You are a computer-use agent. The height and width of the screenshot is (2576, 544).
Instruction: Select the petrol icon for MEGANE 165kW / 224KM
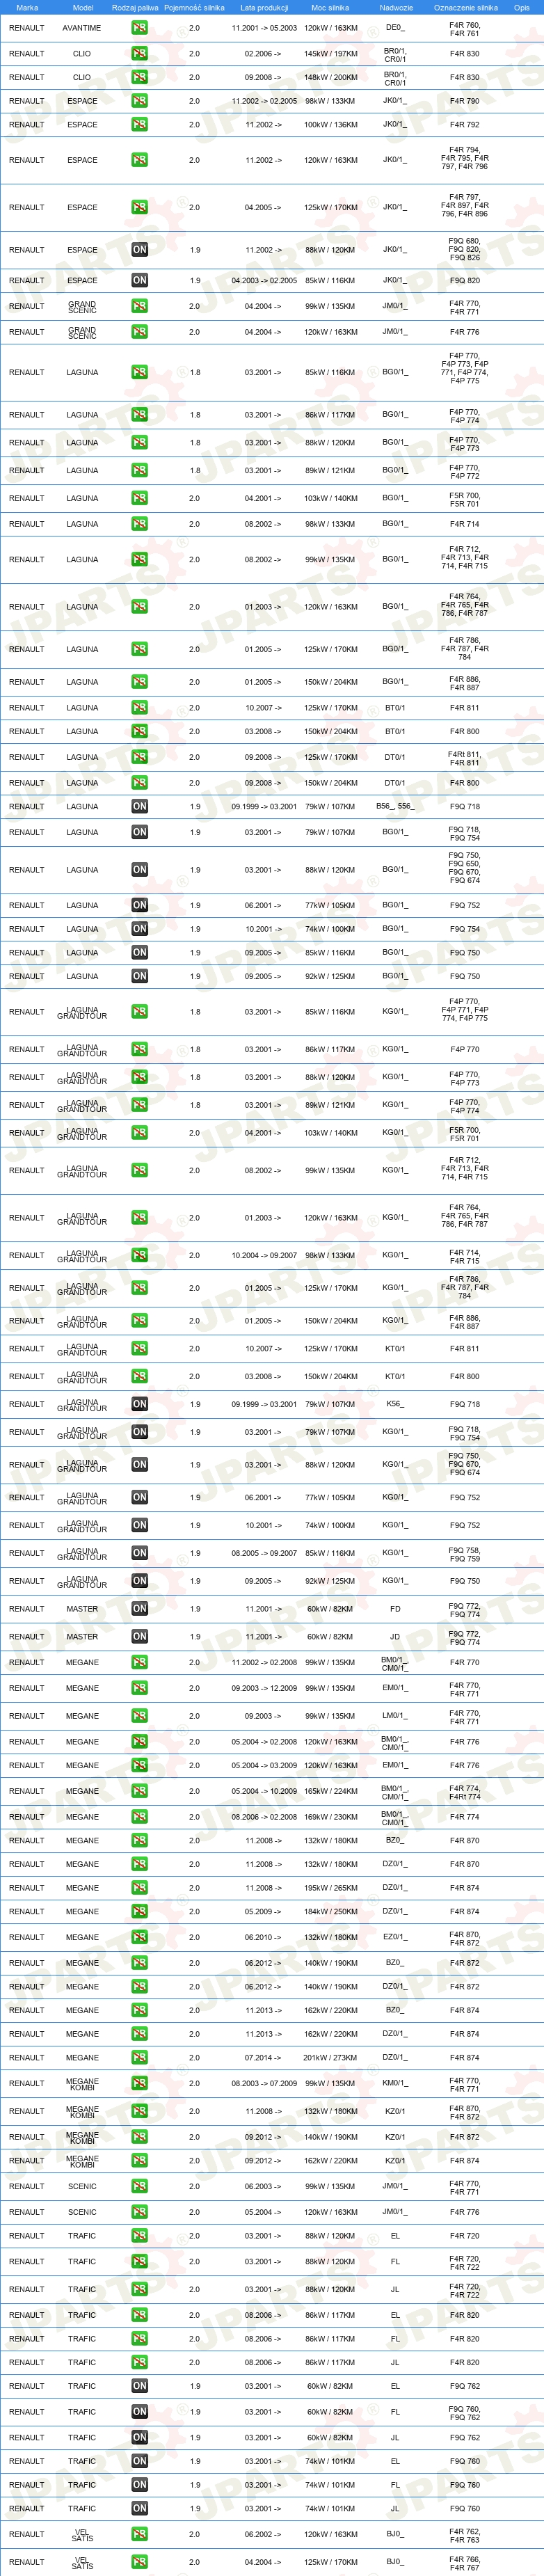pyautogui.click(x=139, y=1791)
